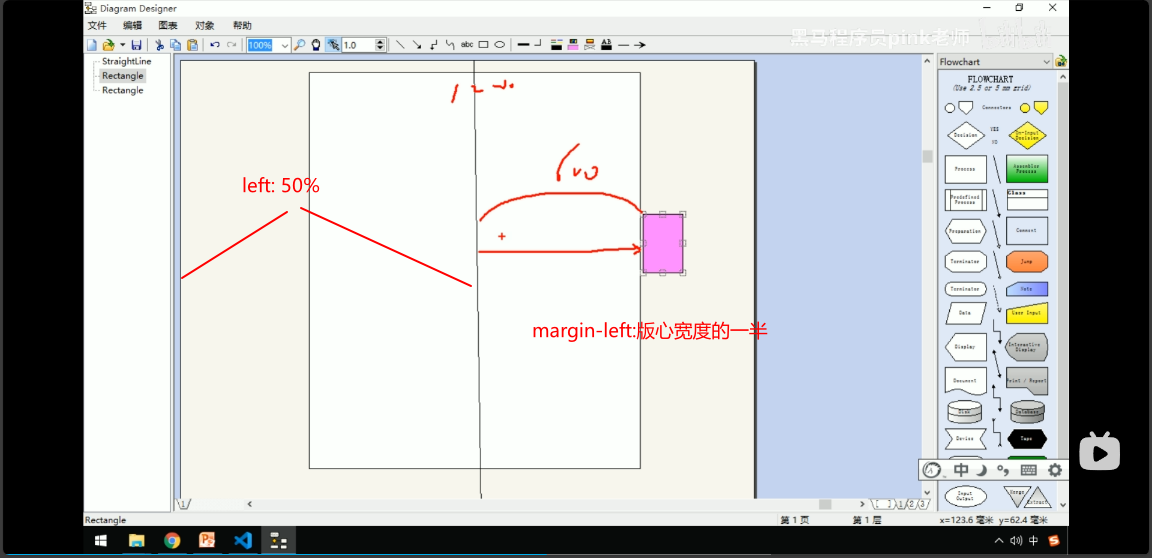Select the ellipse shape tool
This screenshot has height=558, width=1152.
[x=499, y=45]
